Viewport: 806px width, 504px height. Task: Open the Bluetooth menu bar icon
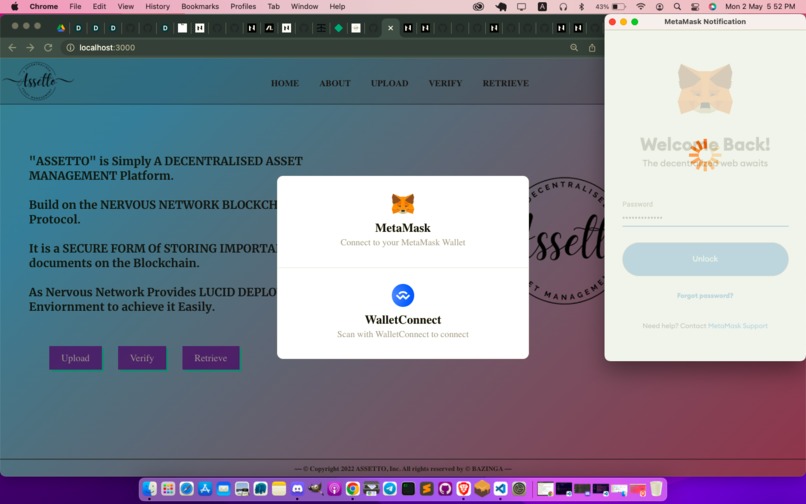coord(581,6)
